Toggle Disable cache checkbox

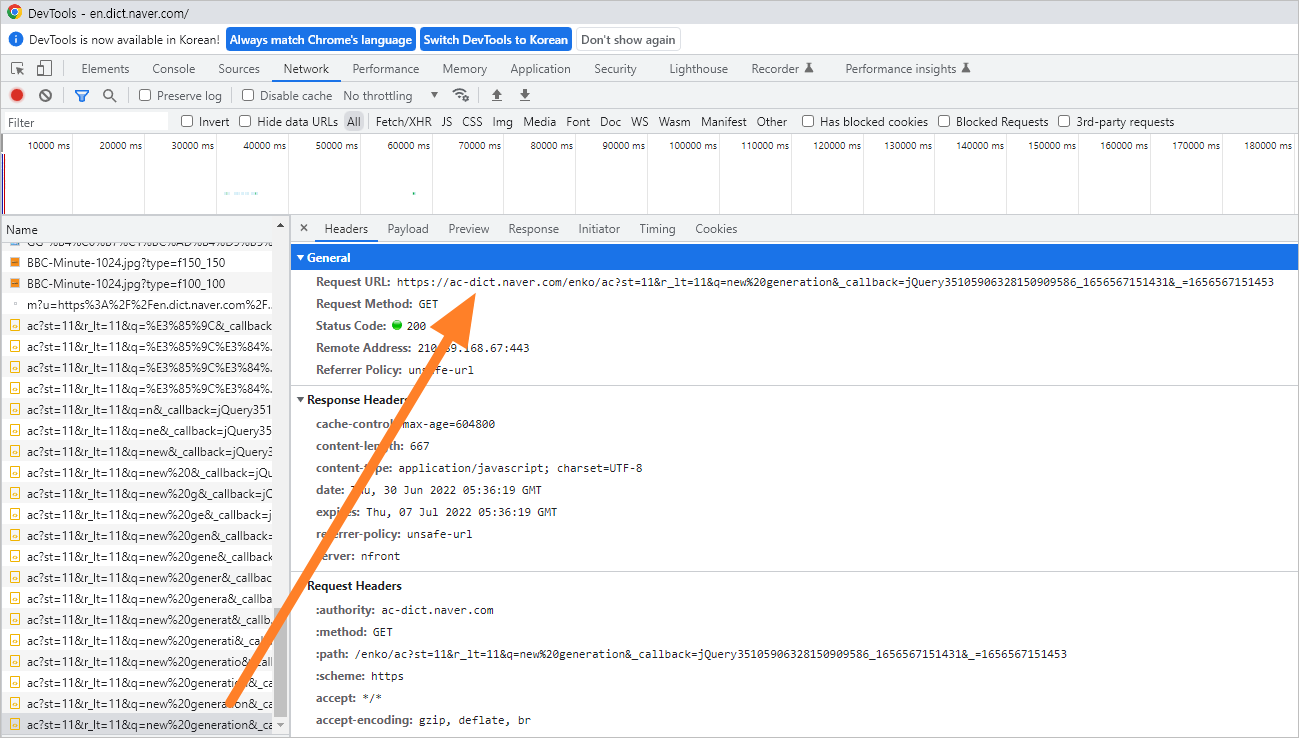point(248,95)
